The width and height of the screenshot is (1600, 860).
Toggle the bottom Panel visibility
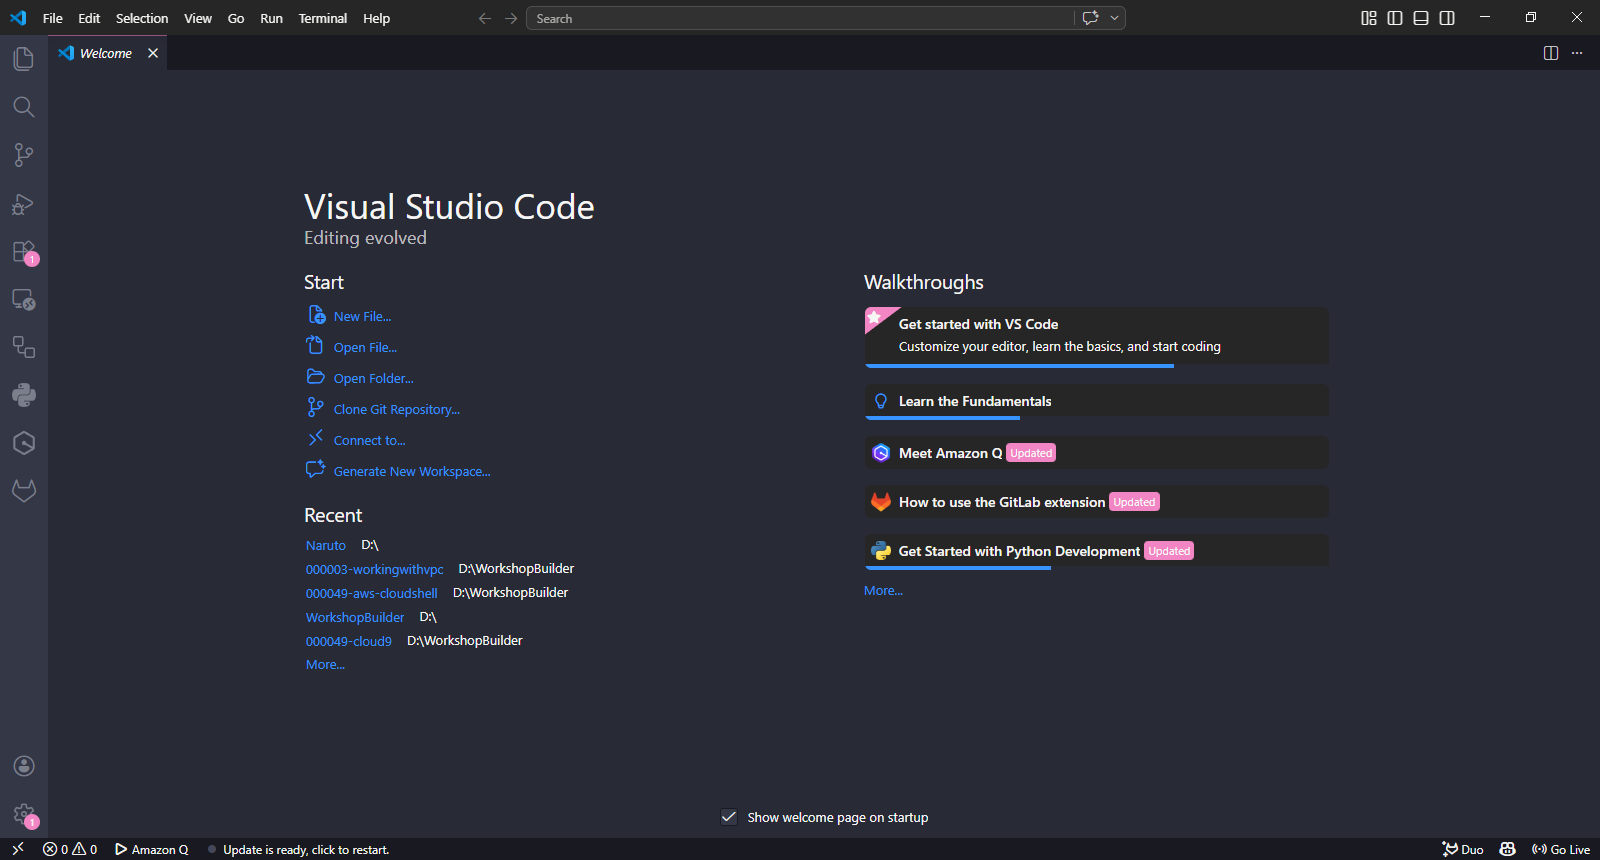[x=1421, y=18]
